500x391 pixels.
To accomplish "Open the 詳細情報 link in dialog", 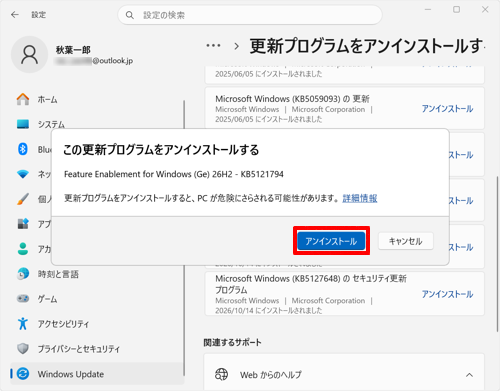I will click(360, 198).
